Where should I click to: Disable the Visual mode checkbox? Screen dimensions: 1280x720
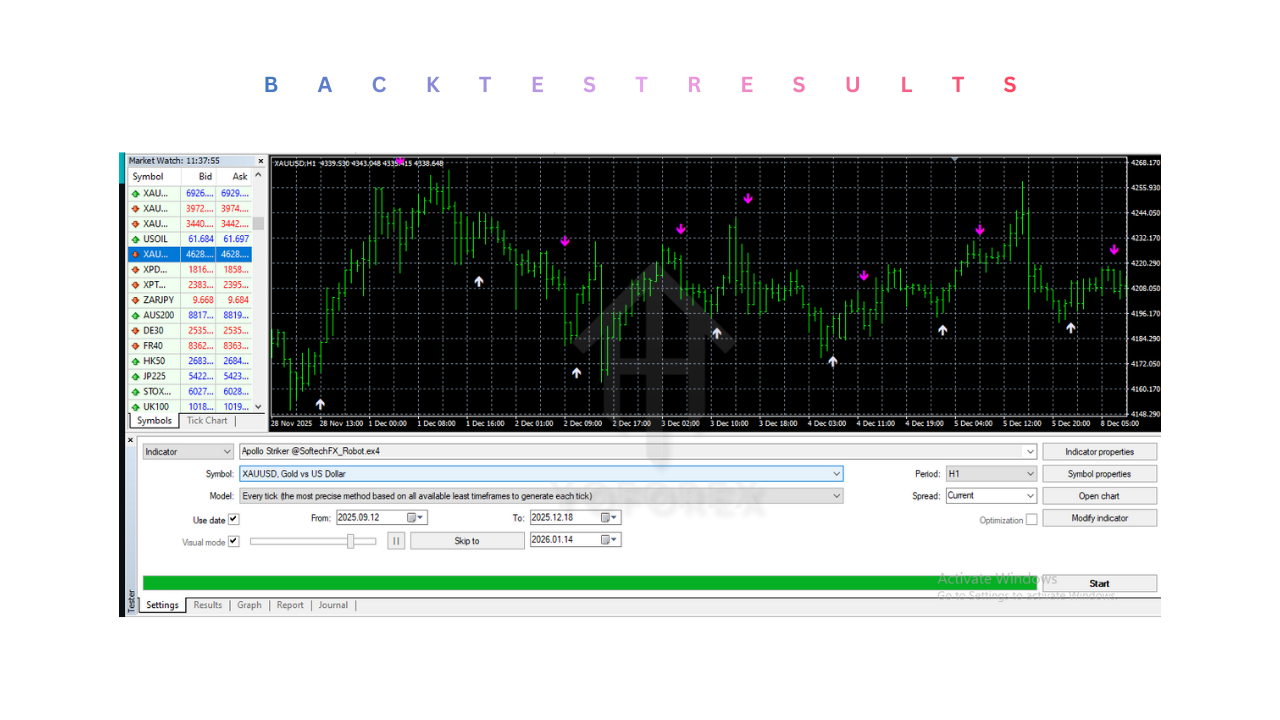(x=234, y=541)
